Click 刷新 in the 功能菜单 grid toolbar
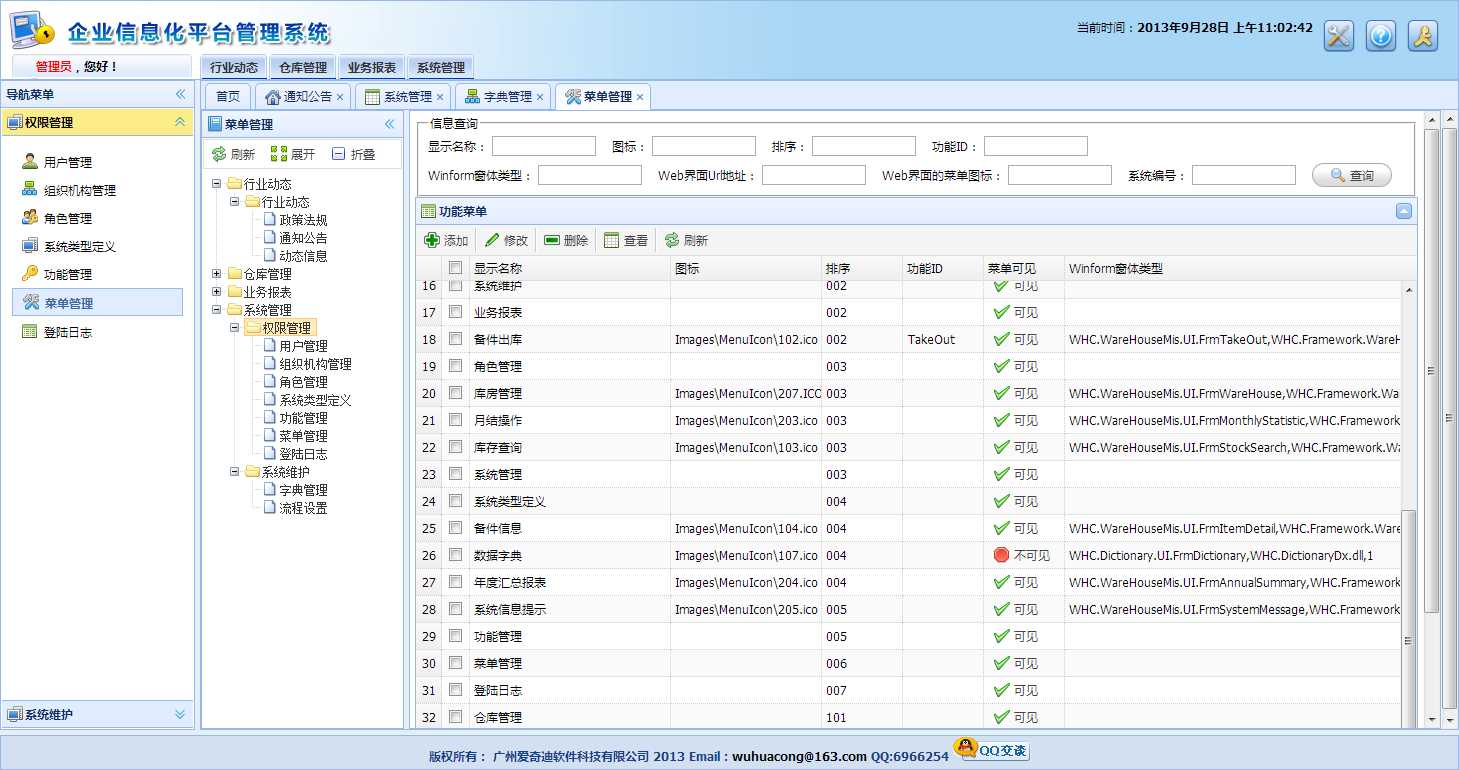This screenshot has height=770, width=1459. point(686,240)
